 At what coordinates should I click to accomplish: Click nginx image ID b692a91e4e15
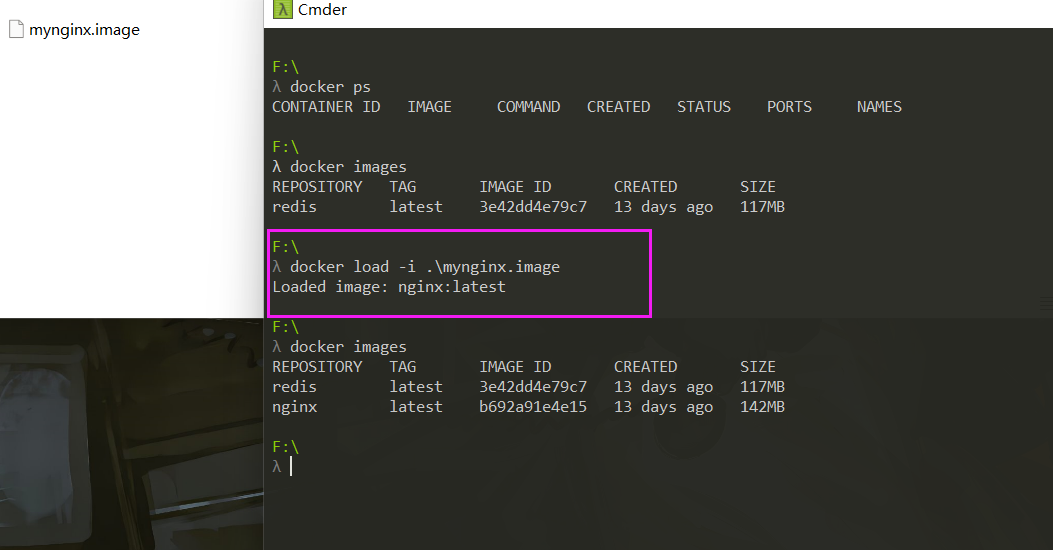tap(533, 407)
